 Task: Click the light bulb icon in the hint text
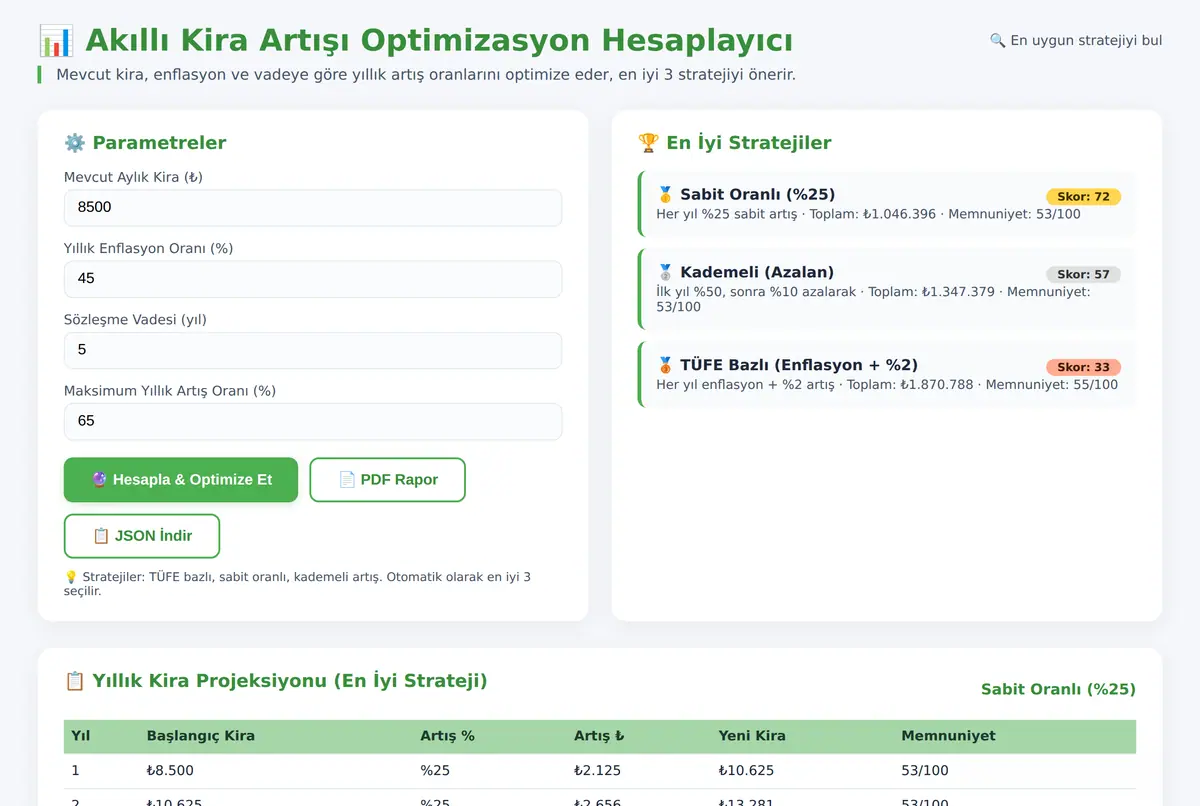point(71,577)
